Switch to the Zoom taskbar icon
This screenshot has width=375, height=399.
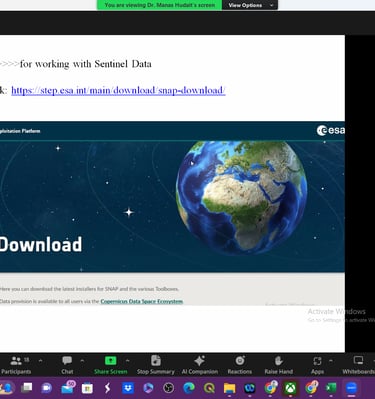click(351, 388)
